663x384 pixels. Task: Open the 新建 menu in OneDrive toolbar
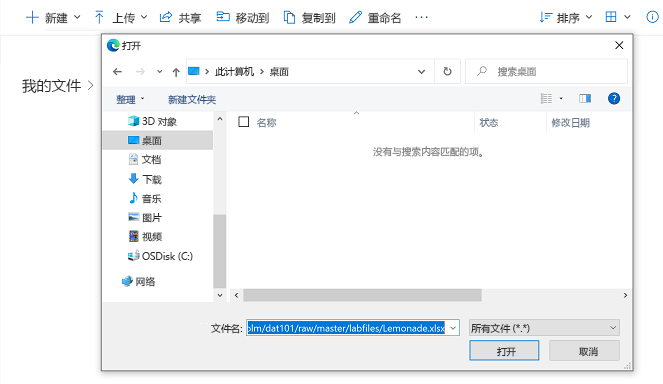(x=53, y=18)
